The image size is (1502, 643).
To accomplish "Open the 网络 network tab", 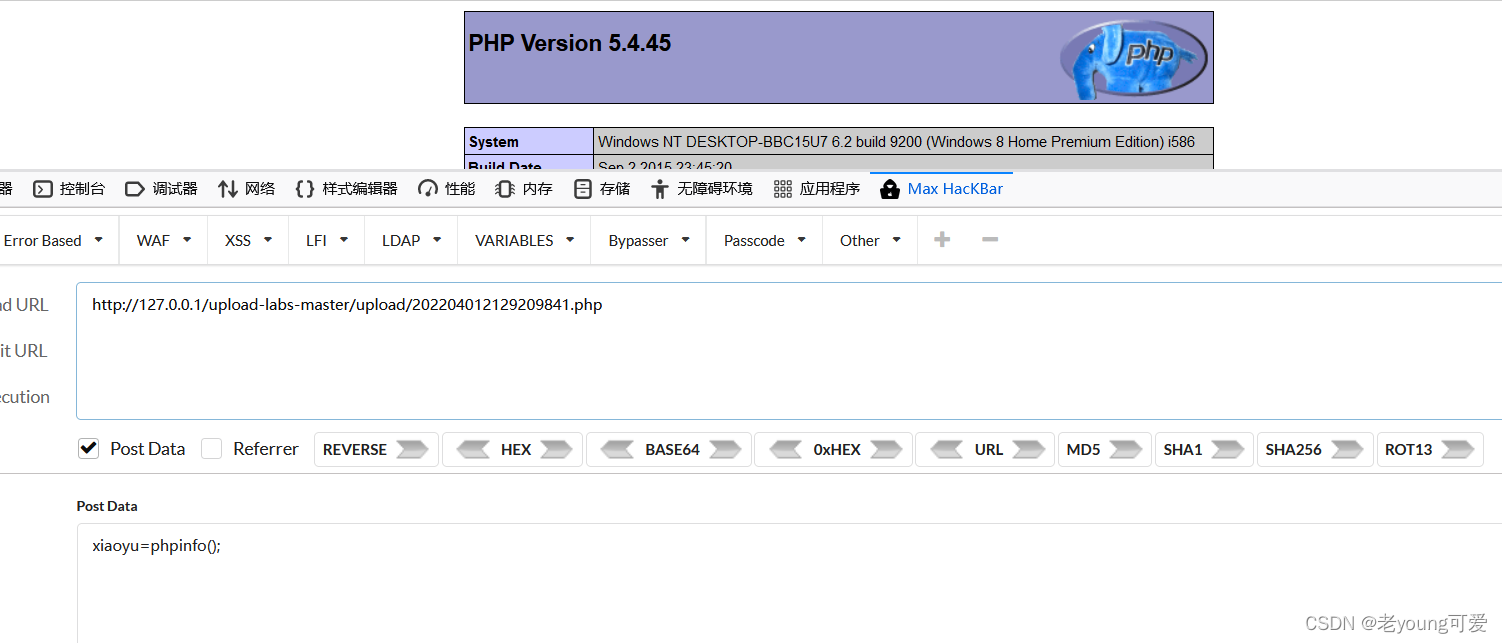I will coord(246,189).
